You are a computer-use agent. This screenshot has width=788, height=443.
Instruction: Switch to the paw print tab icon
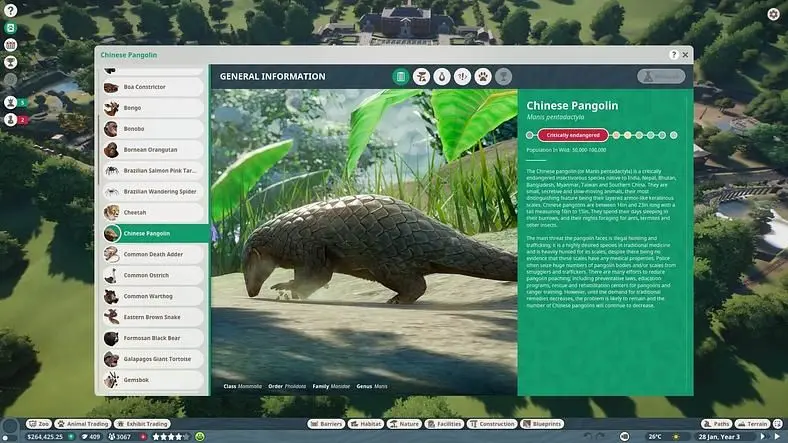(x=483, y=76)
